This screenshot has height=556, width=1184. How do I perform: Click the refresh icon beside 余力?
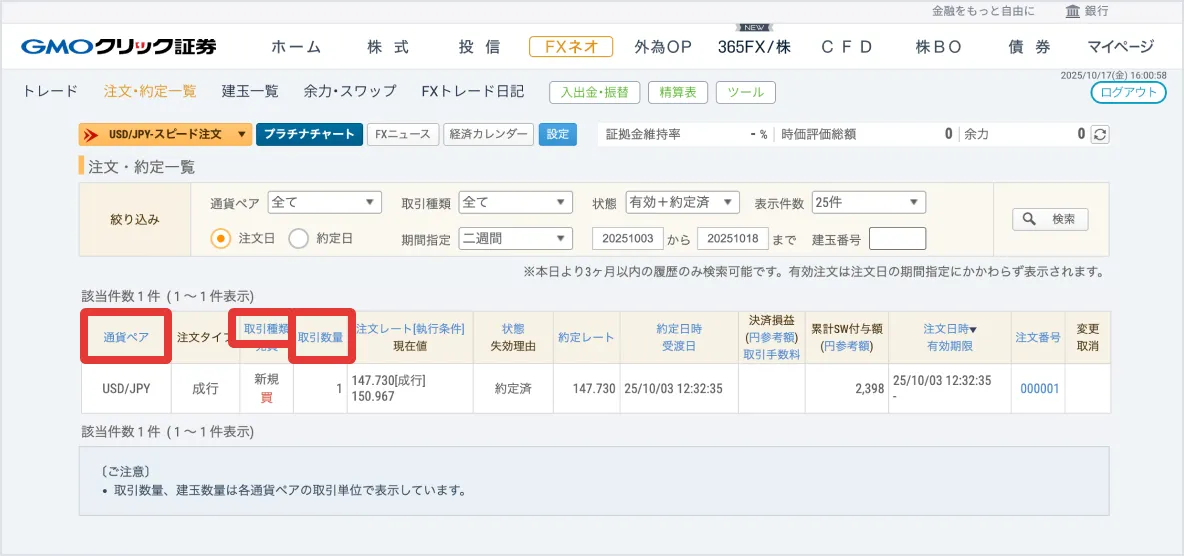[1100, 134]
